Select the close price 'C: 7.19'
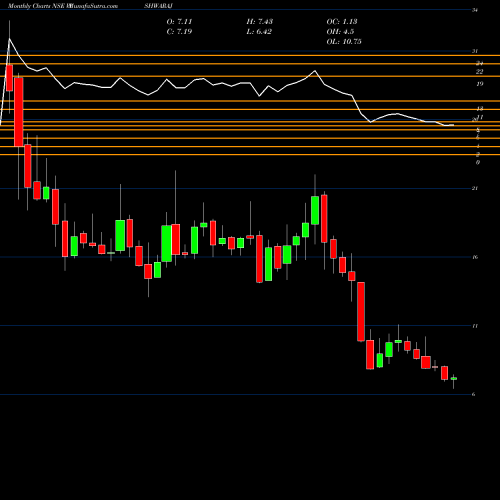Image resolution: width=500 pixels, height=500 pixels. pos(179,32)
